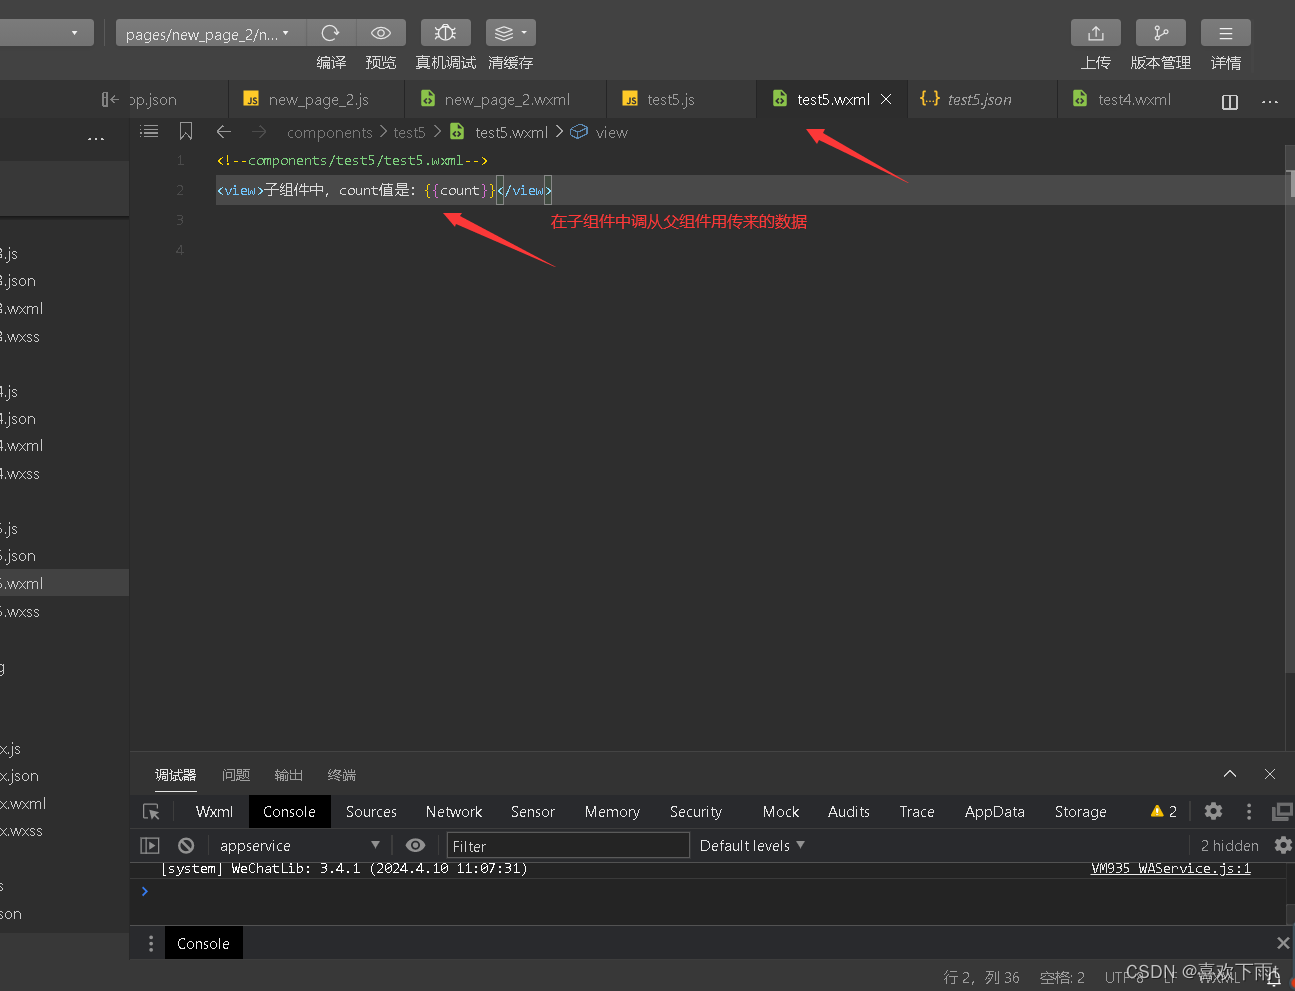1295x991 pixels.
Task: Open the appservice context dropdown
Action: [299, 845]
